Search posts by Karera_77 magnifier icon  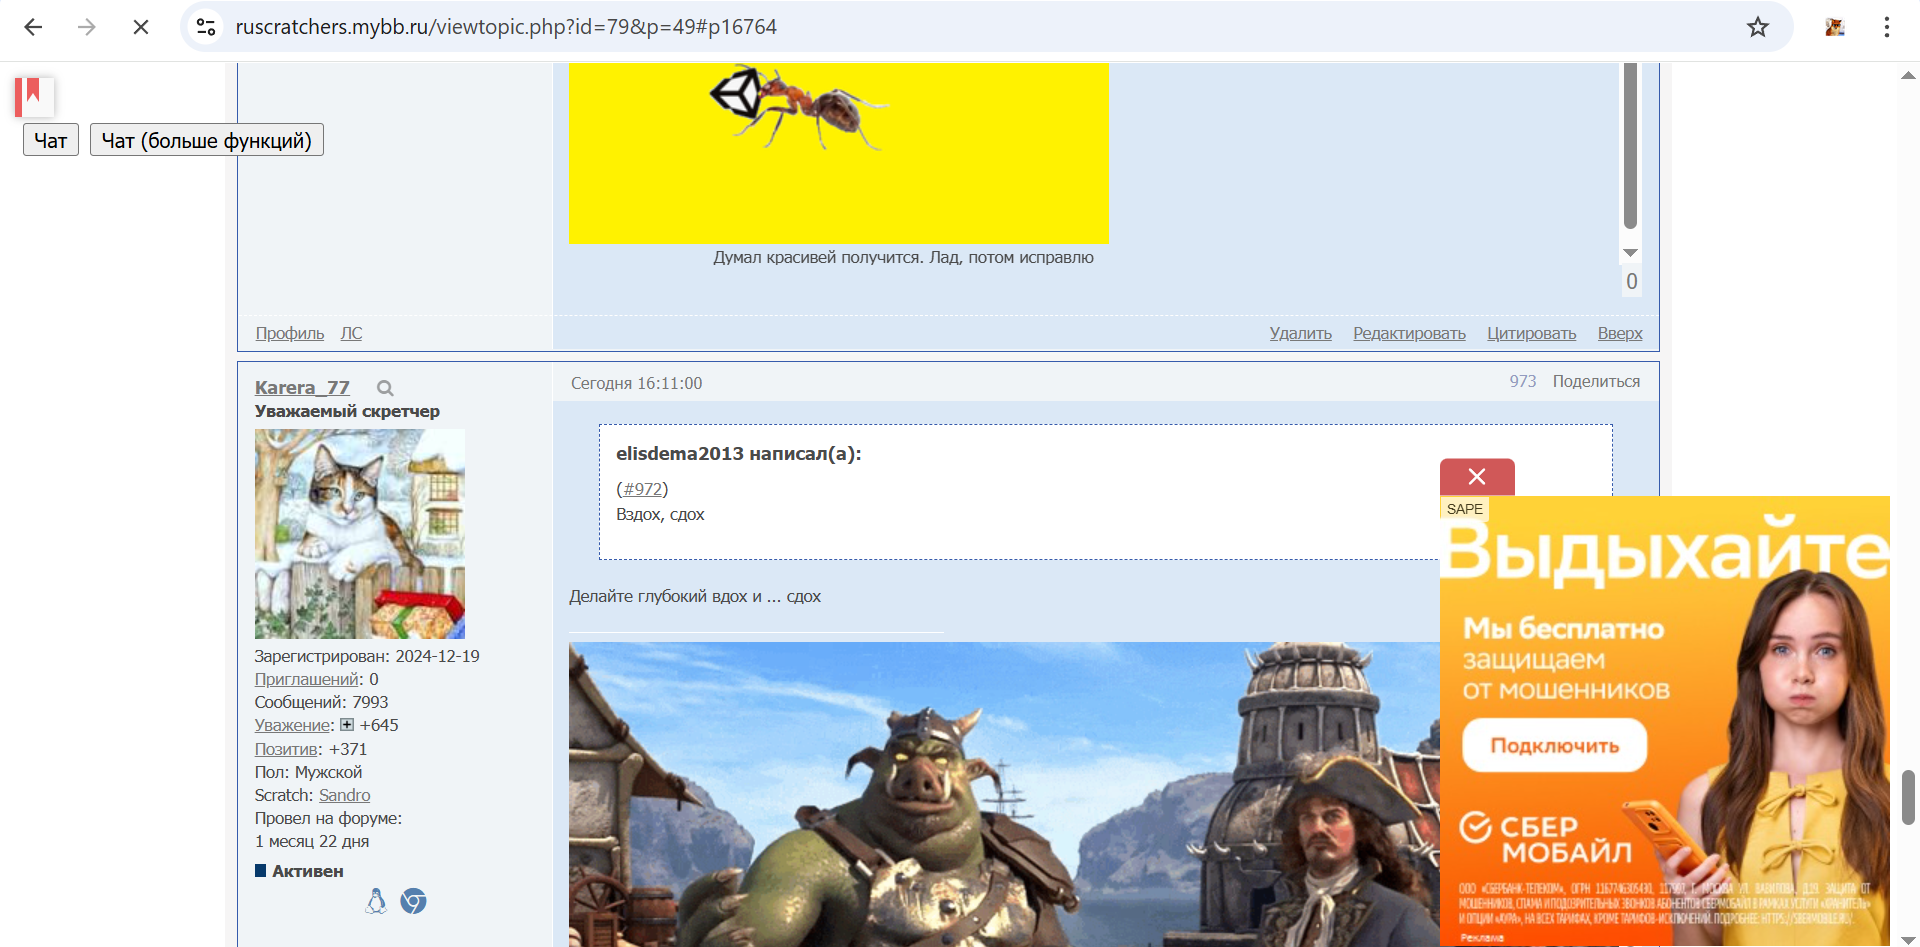385,388
